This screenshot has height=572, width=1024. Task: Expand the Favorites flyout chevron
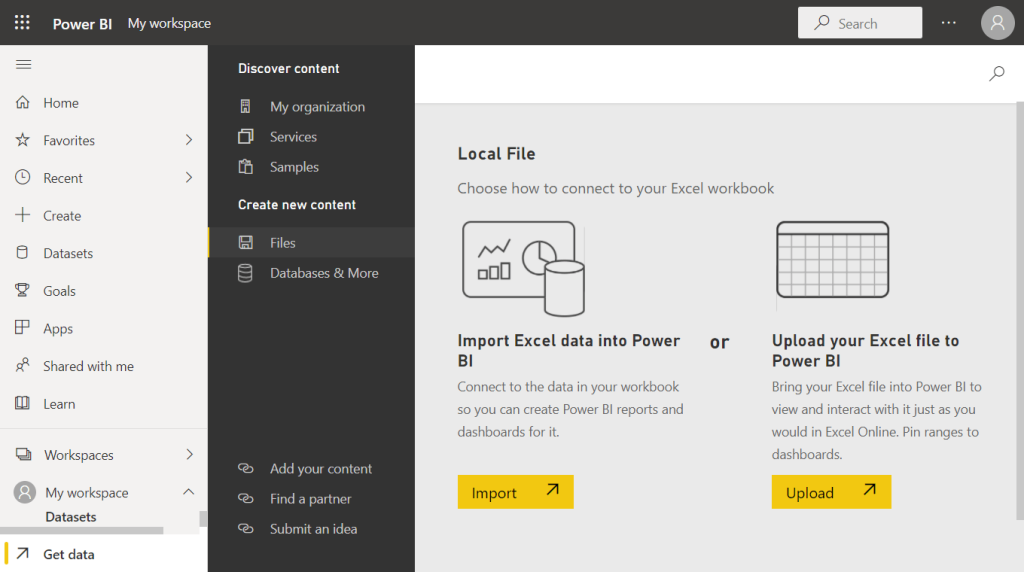coord(189,140)
